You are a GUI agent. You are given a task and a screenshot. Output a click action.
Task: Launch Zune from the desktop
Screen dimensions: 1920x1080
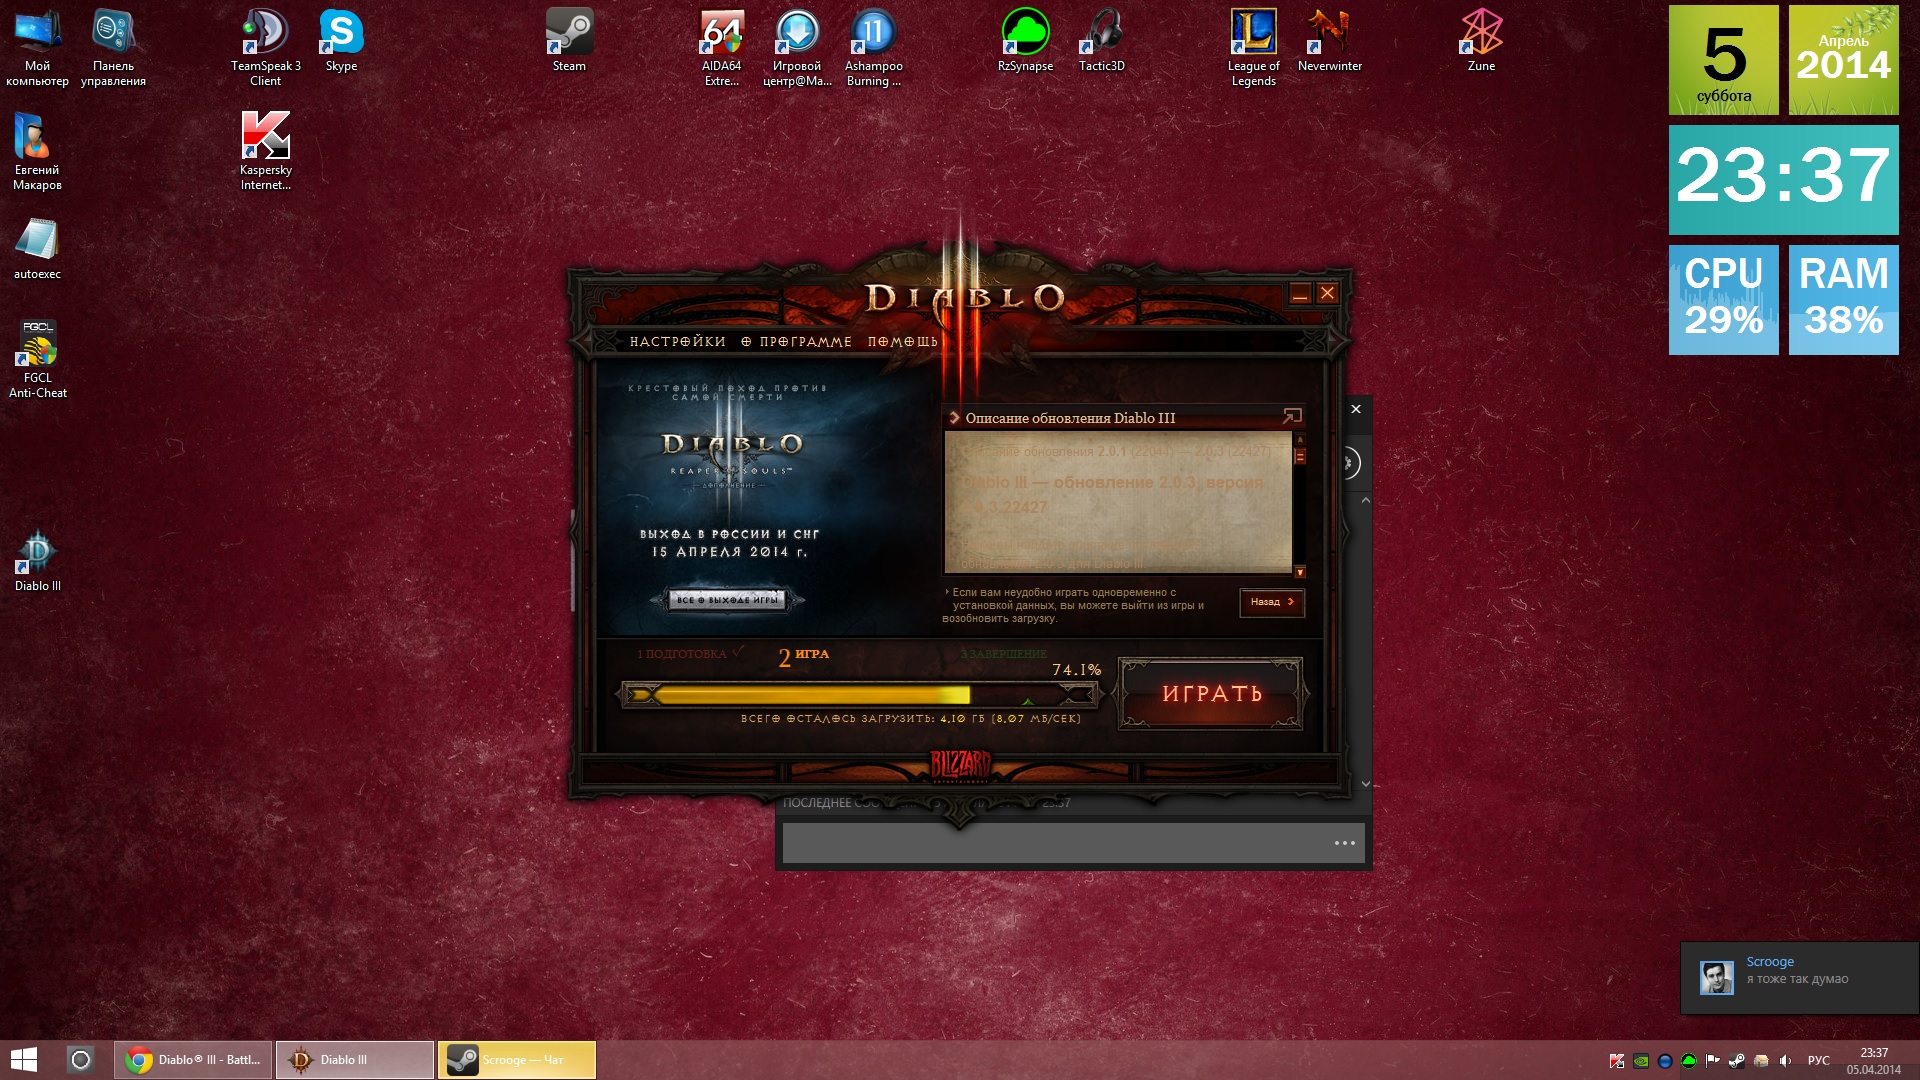[x=1481, y=40]
